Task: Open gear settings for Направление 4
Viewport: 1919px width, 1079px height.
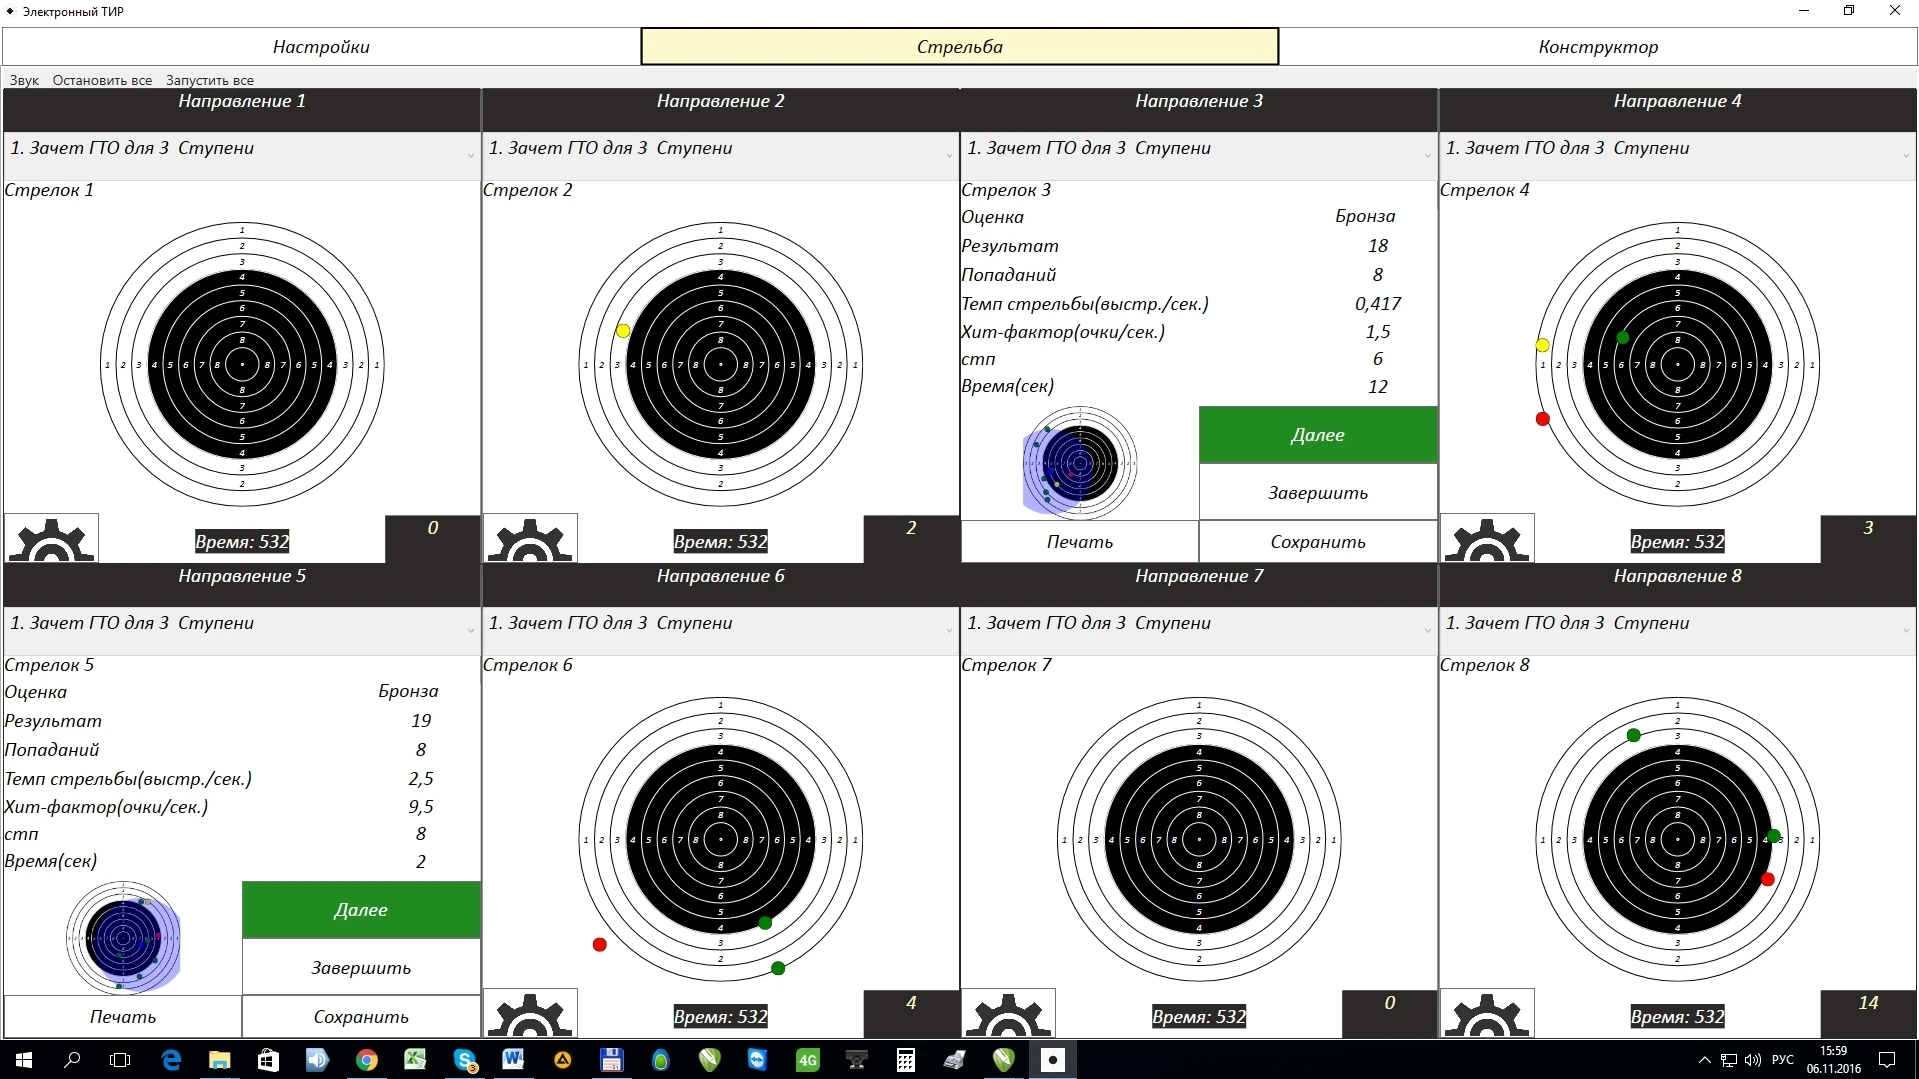Action: coord(1487,539)
